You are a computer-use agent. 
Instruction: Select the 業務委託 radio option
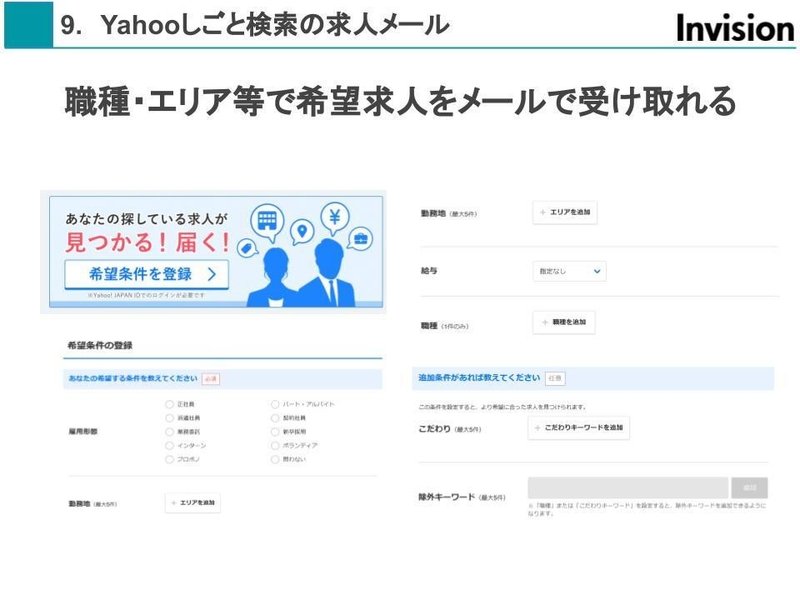coord(169,432)
